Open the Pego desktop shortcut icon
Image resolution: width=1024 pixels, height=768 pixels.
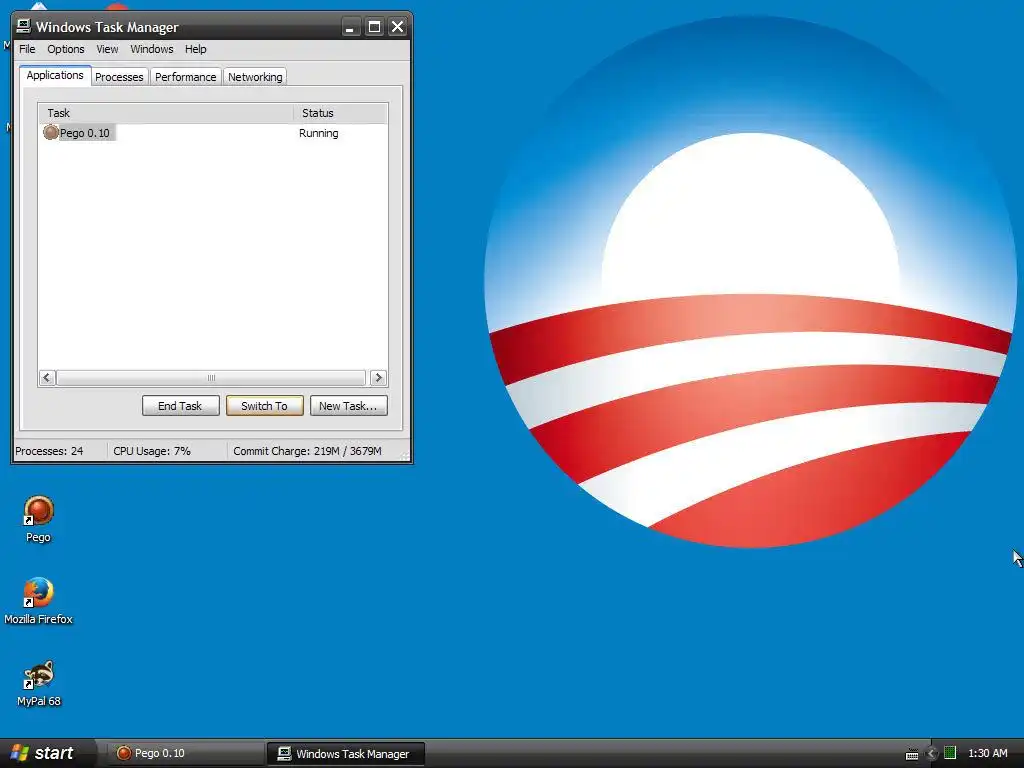(x=39, y=511)
